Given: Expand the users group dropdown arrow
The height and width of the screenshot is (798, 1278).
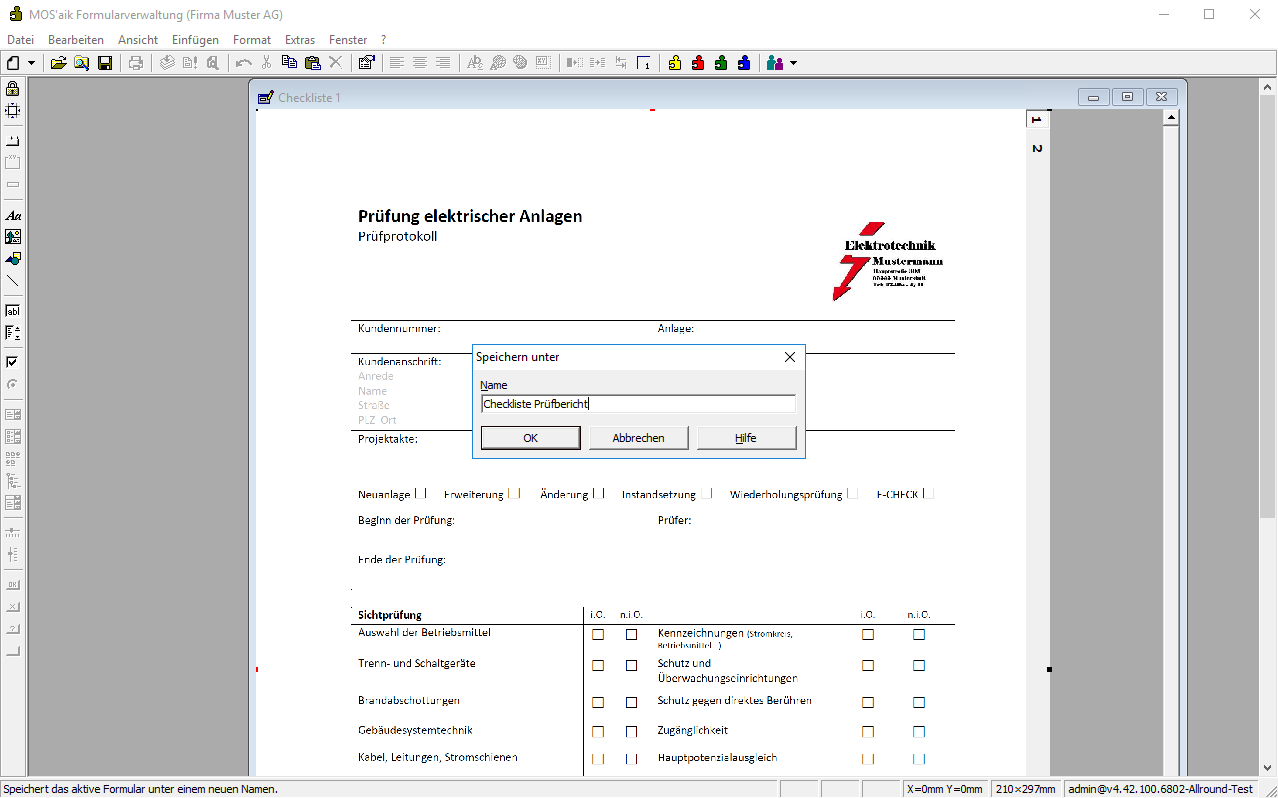Looking at the screenshot, I should pyautogui.click(x=794, y=63).
